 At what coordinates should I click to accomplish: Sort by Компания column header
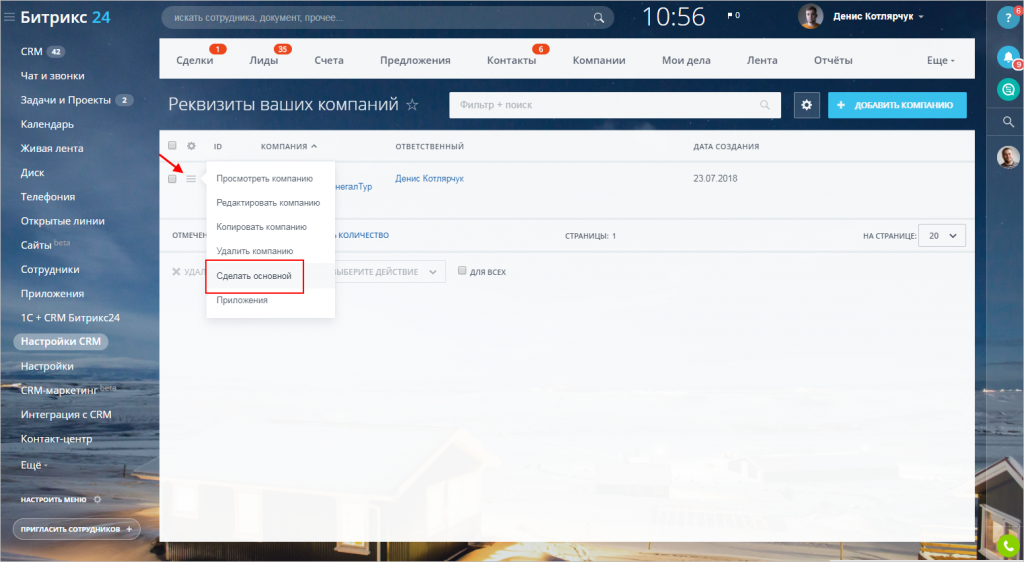click(x=289, y=146)
